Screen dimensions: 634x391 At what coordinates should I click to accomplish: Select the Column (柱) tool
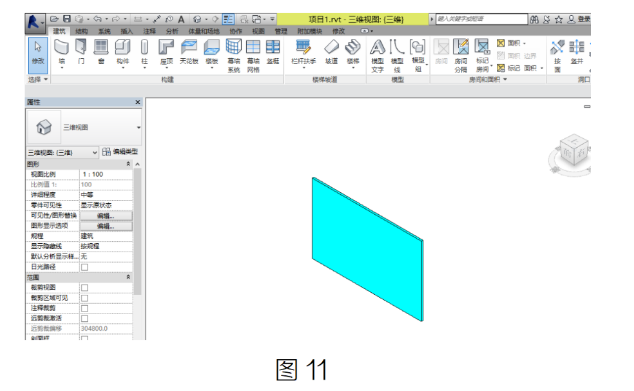click(x=144, y=53)
